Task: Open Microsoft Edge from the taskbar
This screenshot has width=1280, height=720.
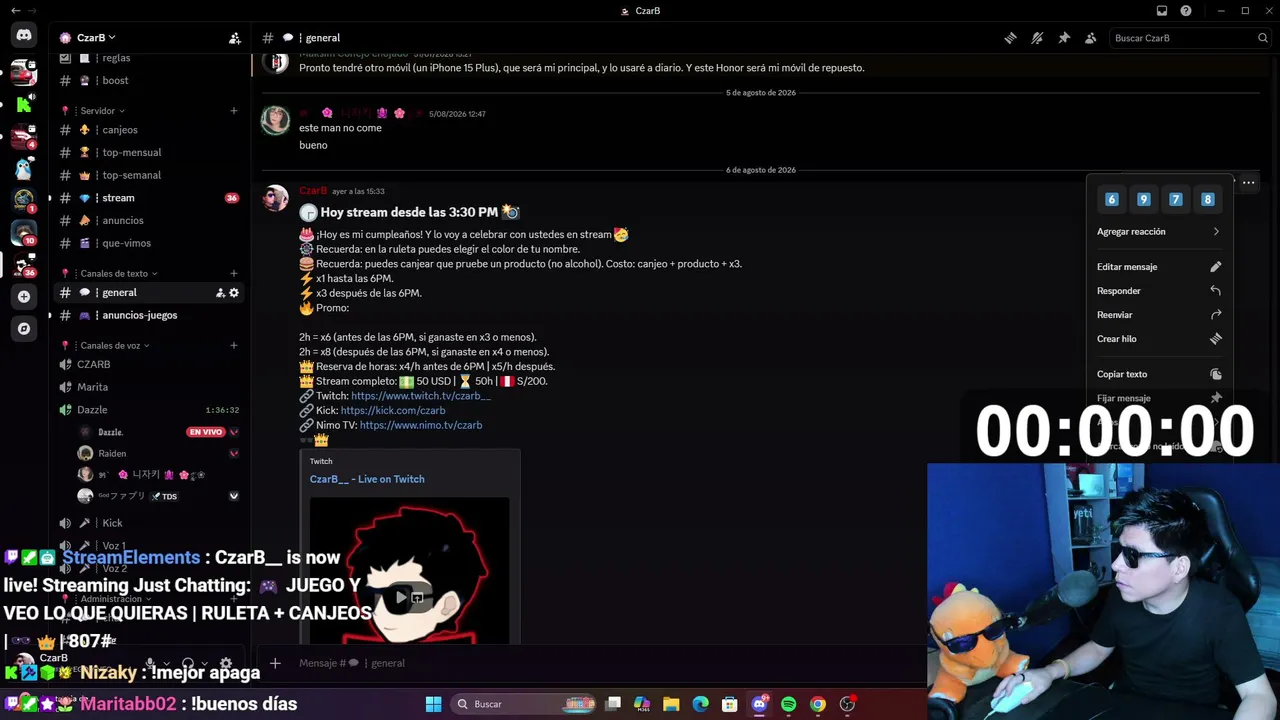Action: 700,704
